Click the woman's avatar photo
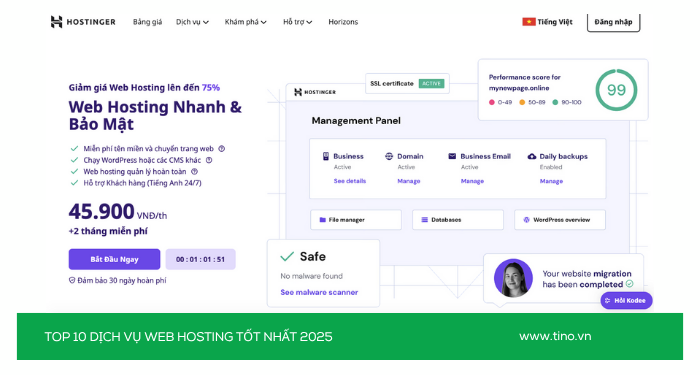Viewport: 700px width, 375px height. coord(513,278)
